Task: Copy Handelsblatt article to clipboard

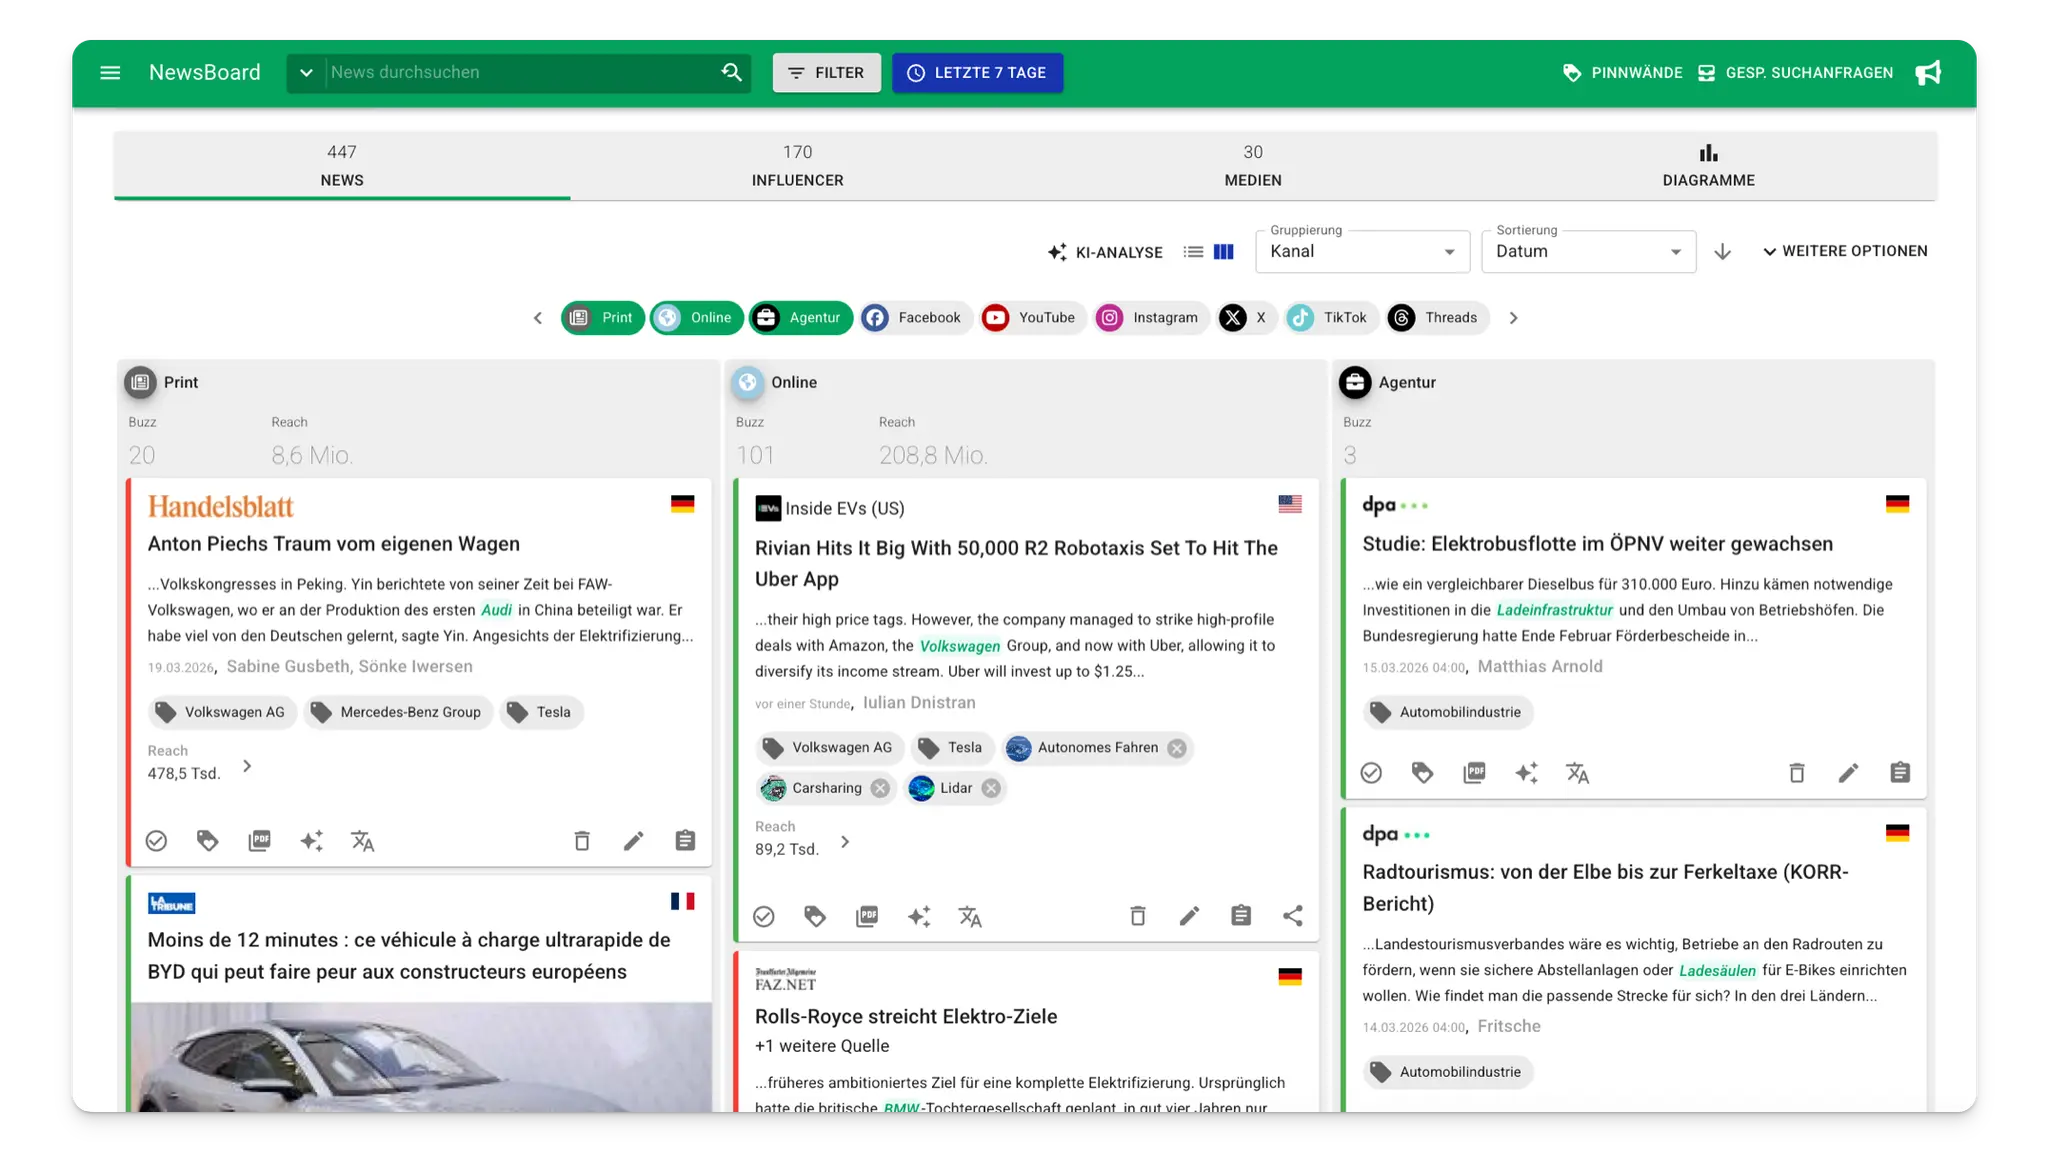Action: coord(685,841)
